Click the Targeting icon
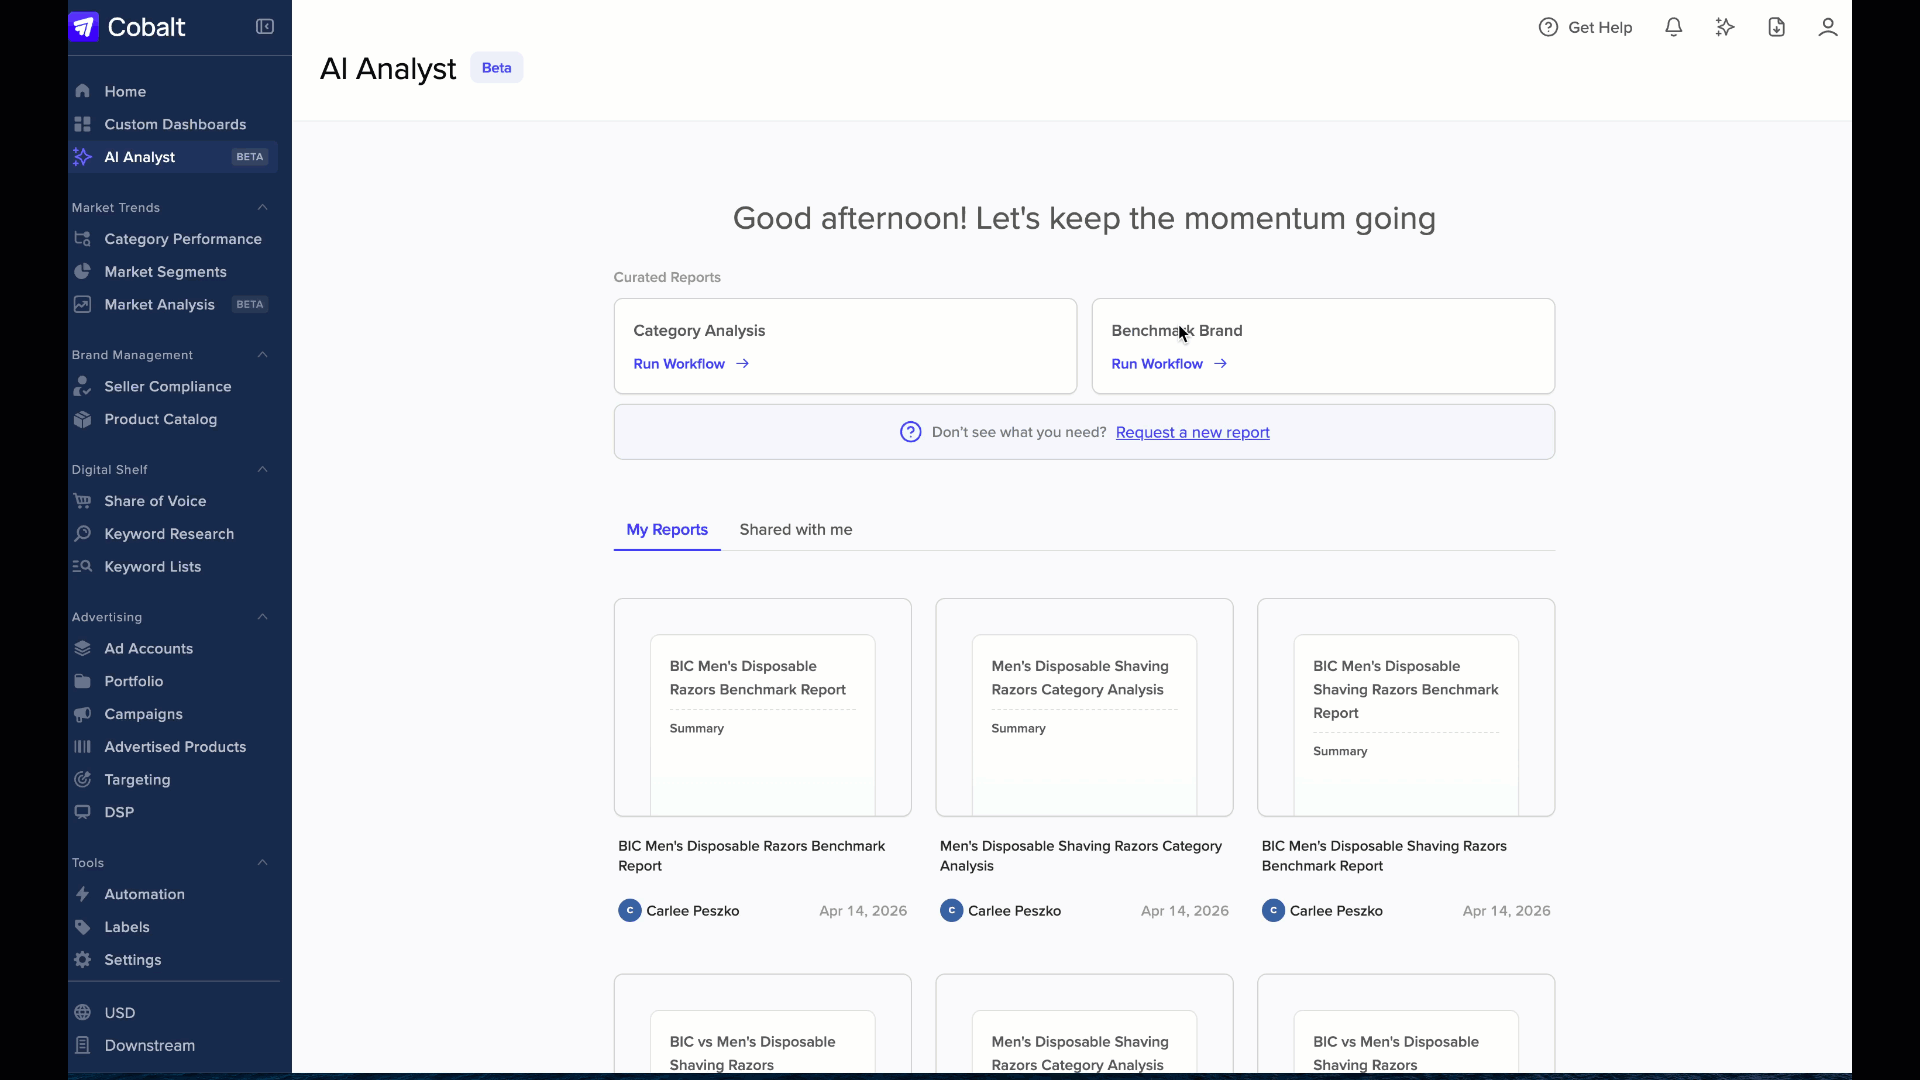The image size is (1920, 1080). point(83,779)
